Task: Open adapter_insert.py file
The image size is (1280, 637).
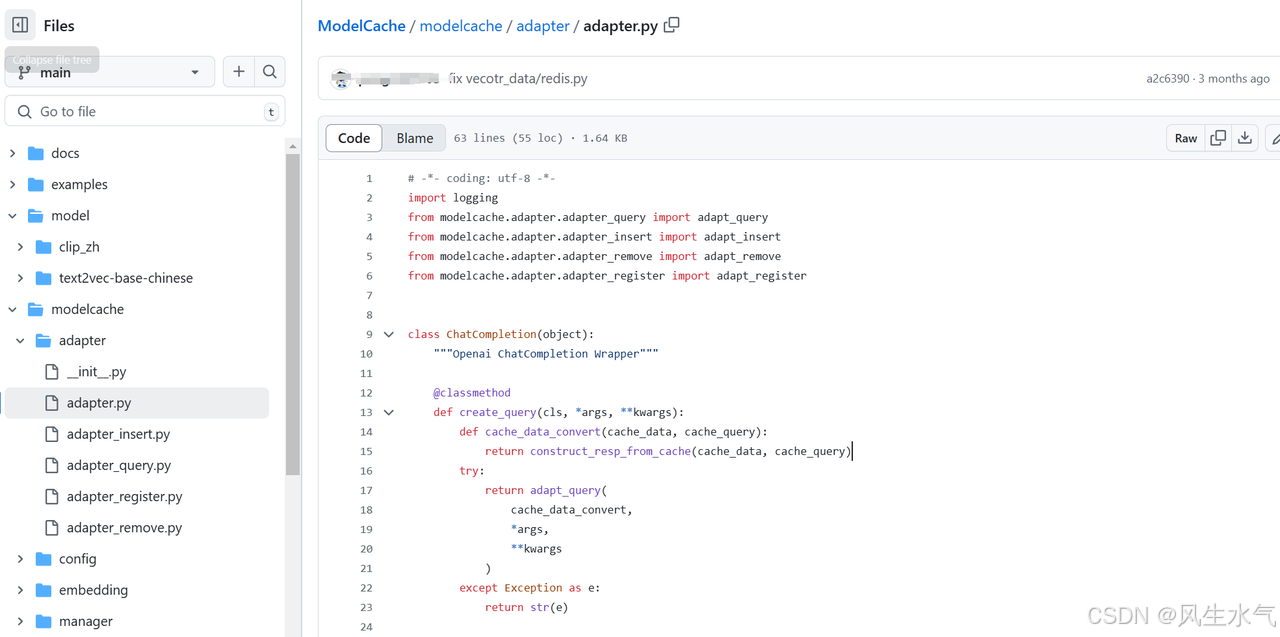Action: pyautogui.click(x=118, y=434)
